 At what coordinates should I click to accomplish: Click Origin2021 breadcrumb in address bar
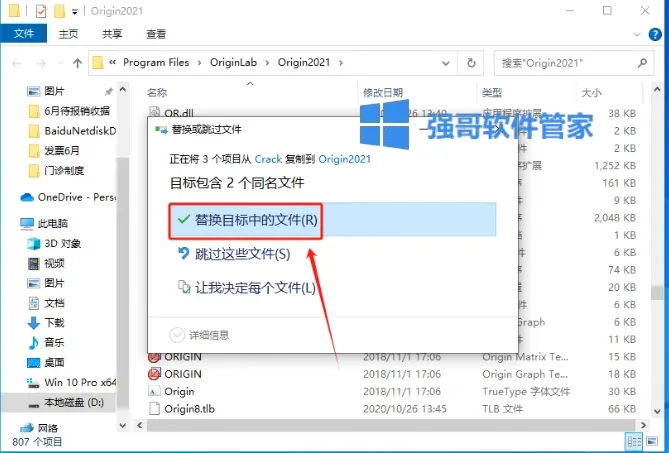click(x=304, y=63)
